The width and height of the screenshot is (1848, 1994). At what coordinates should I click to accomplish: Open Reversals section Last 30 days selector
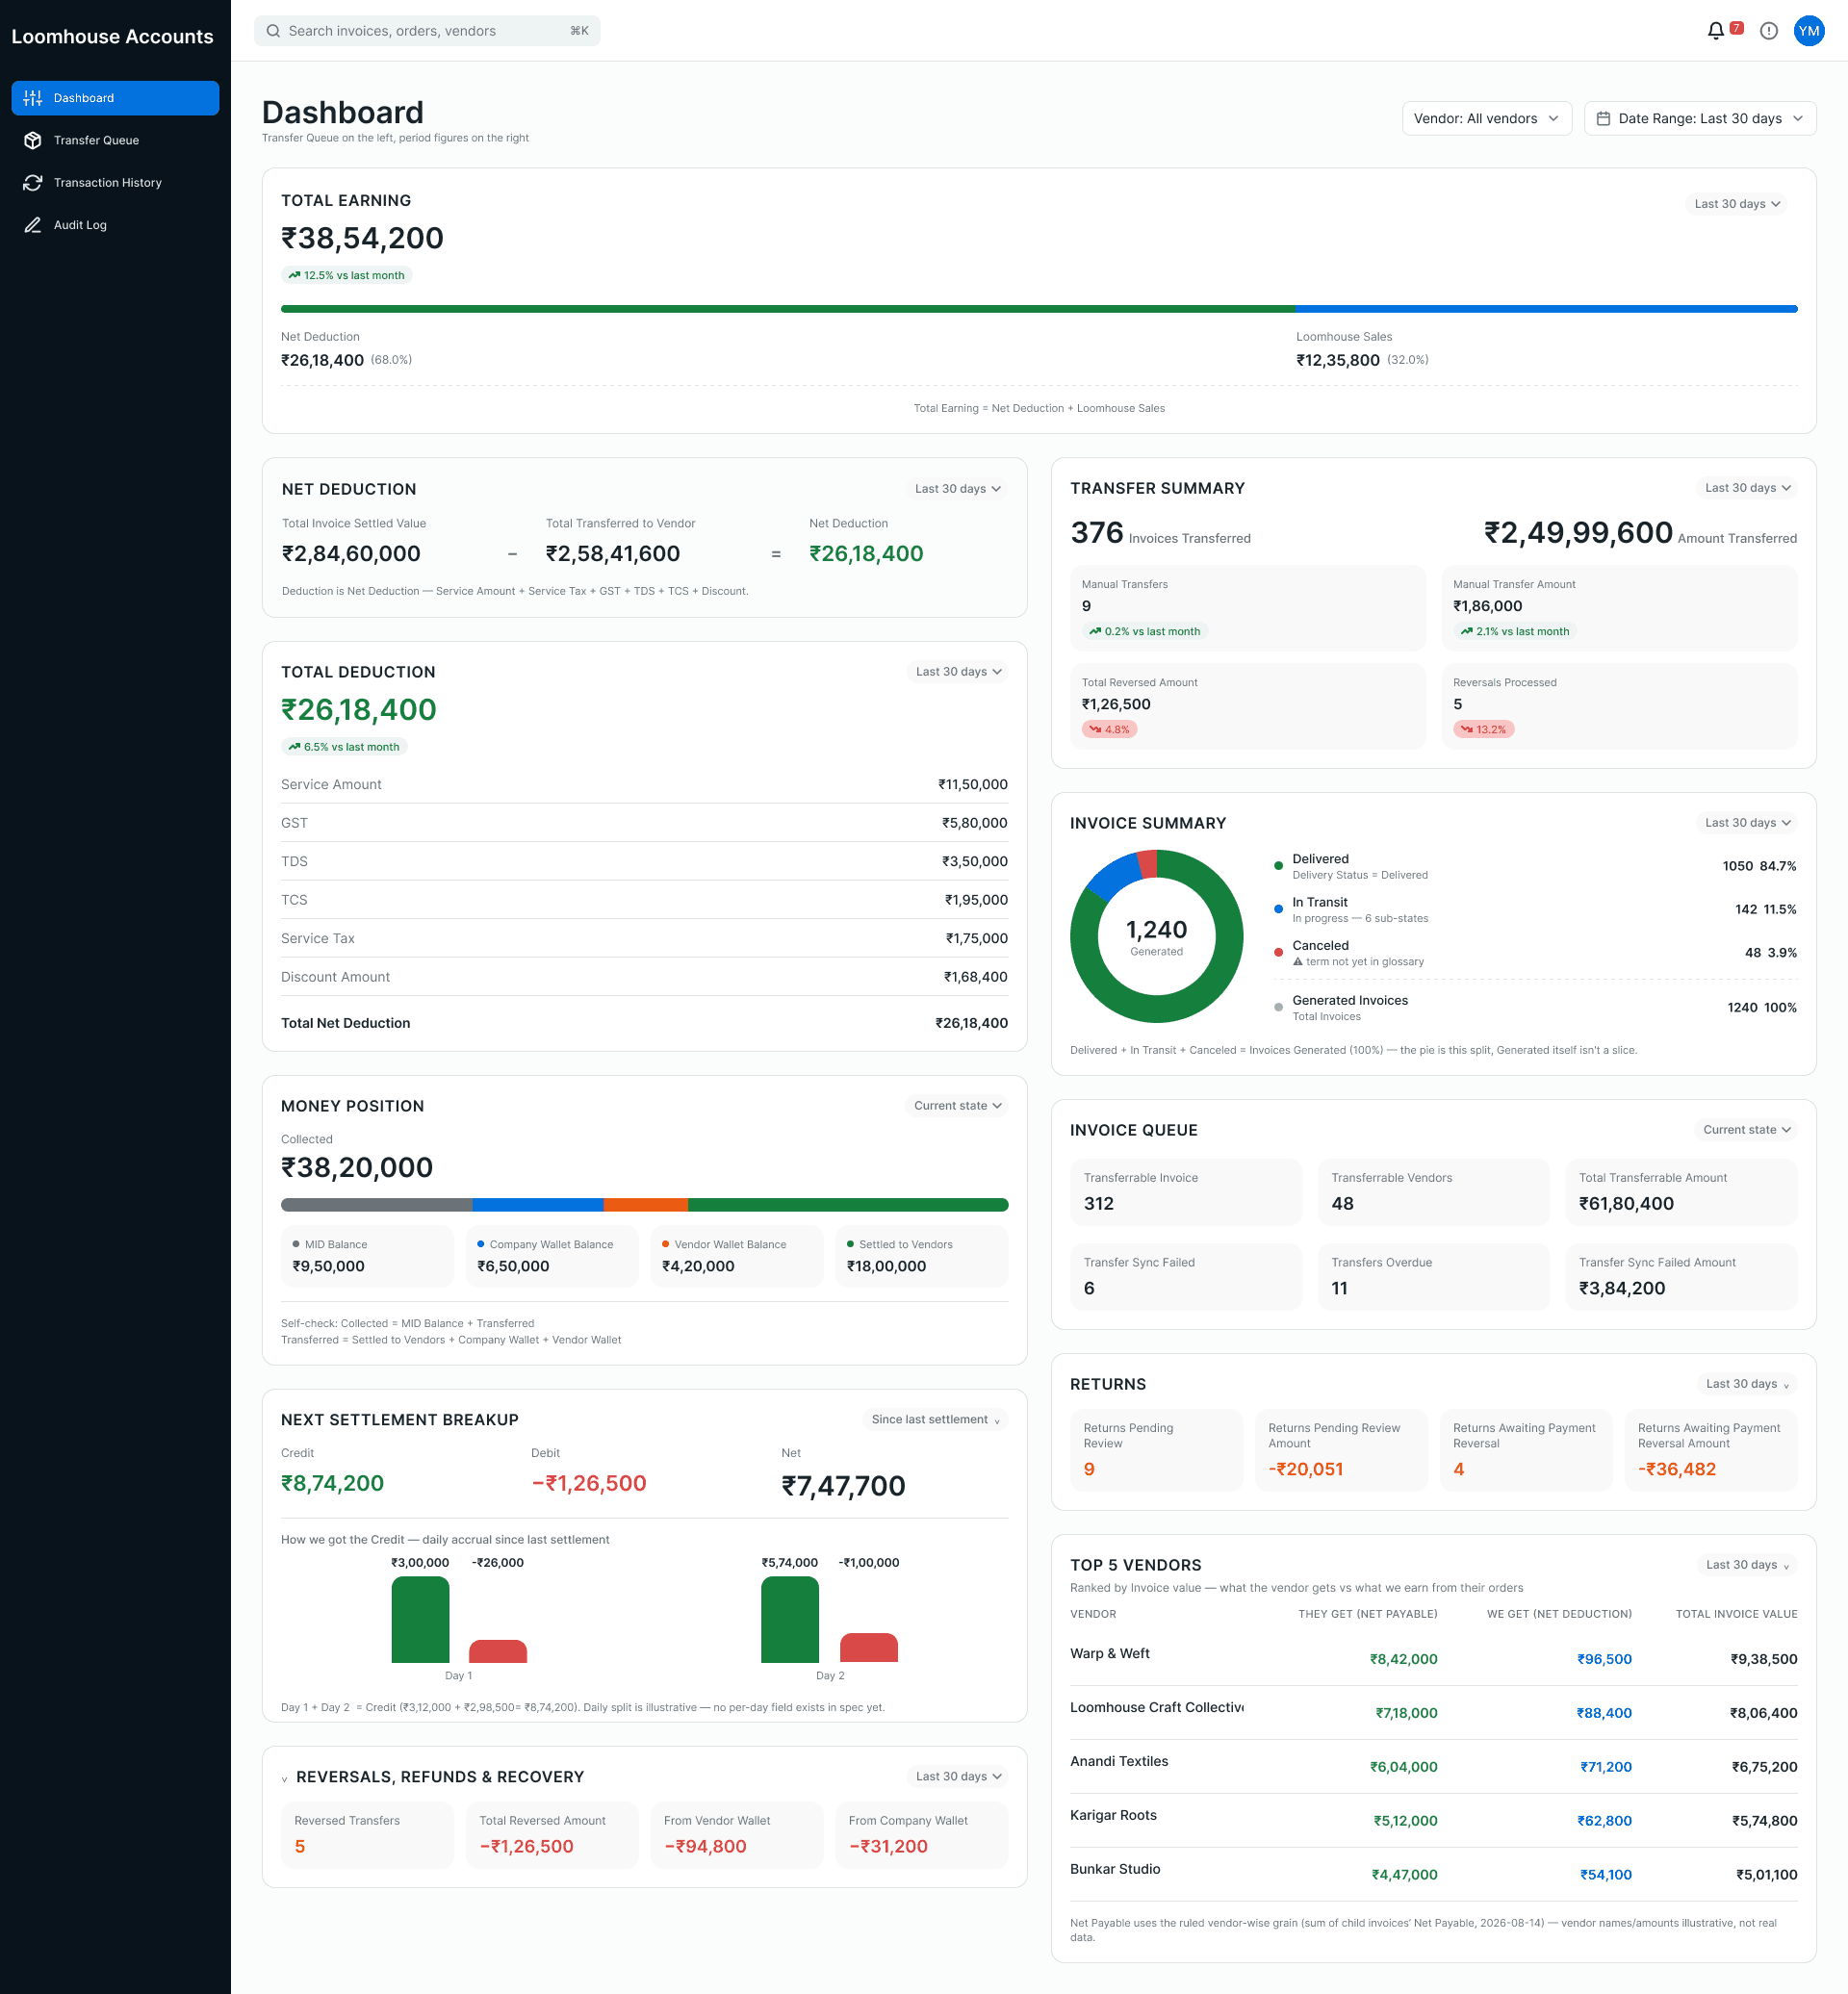(x=957, y=1777)
